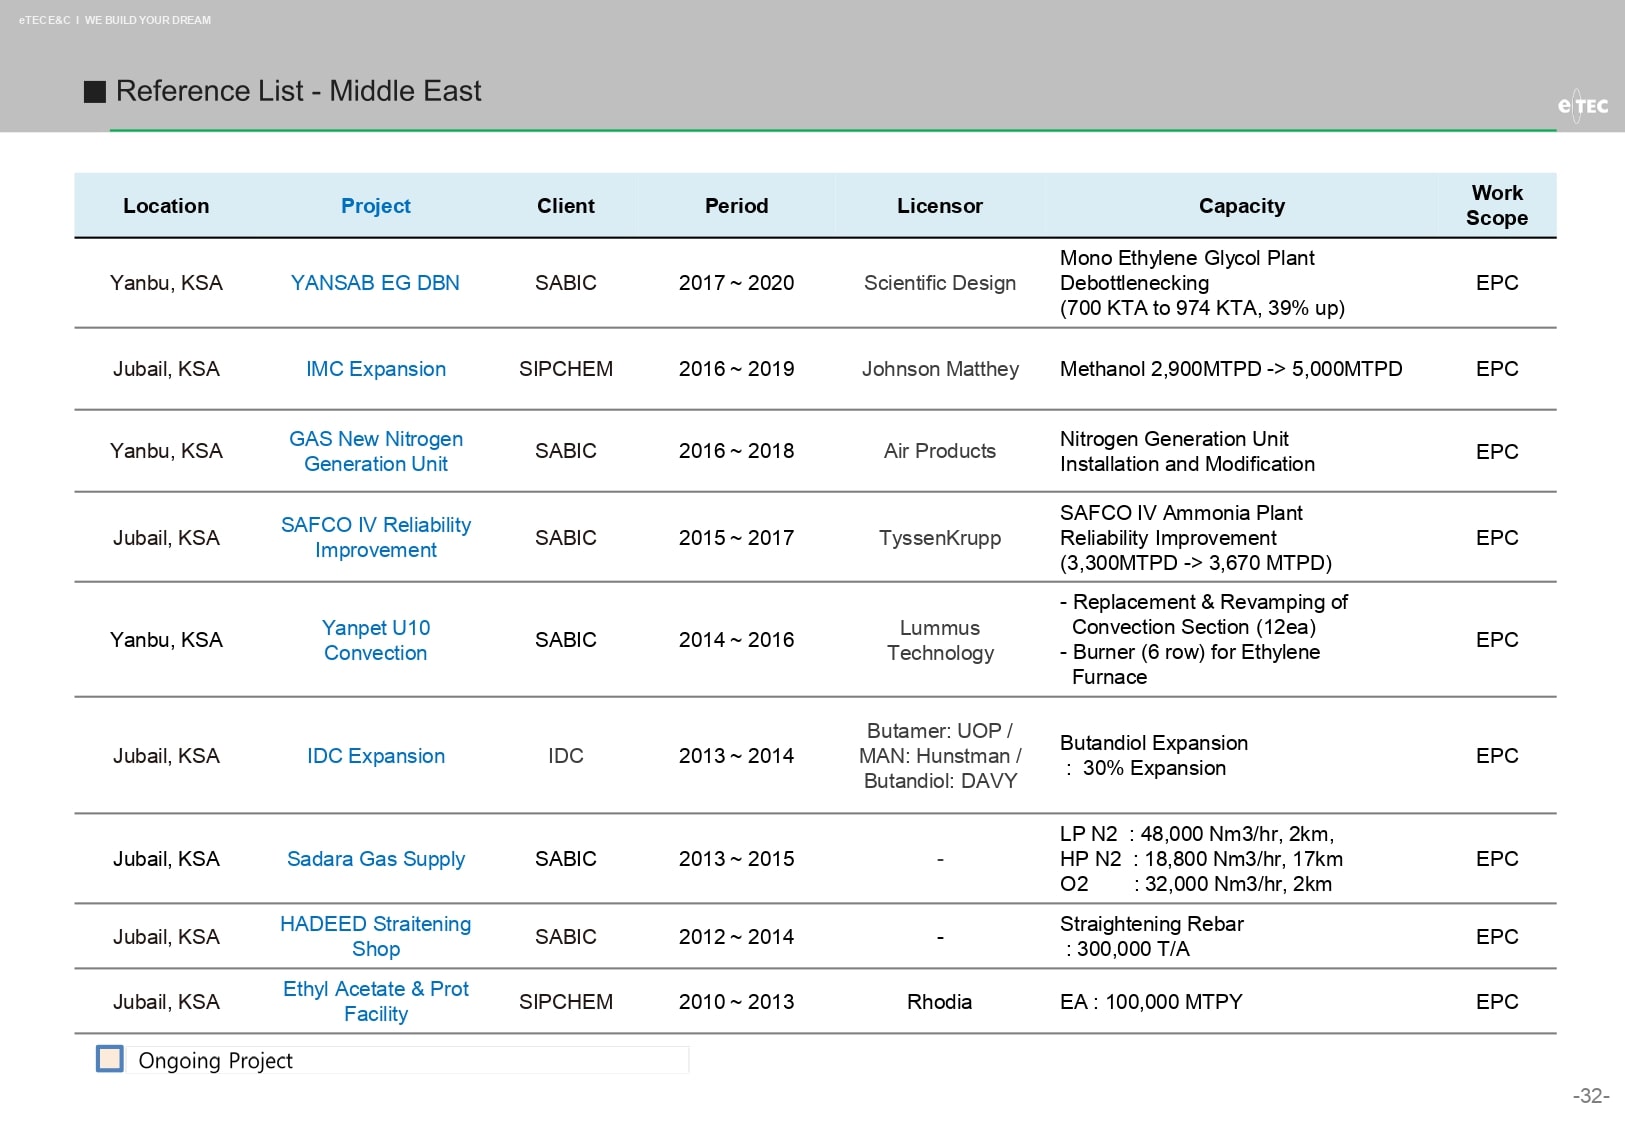
Task: Open the SAFCO IV Reliability Improvement link
Action: pyautogui.click(x=376, y=537)
